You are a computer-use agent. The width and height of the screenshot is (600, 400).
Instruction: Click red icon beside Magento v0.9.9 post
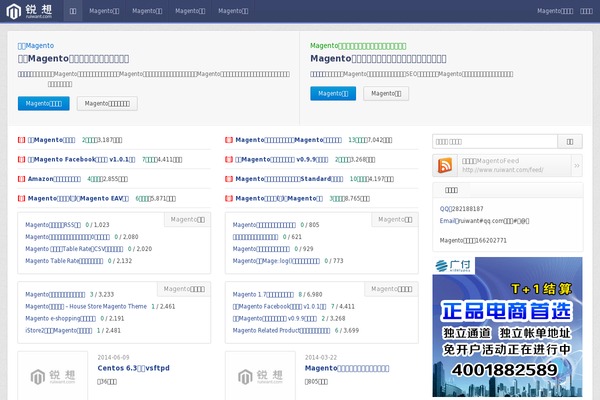[230, 159]
